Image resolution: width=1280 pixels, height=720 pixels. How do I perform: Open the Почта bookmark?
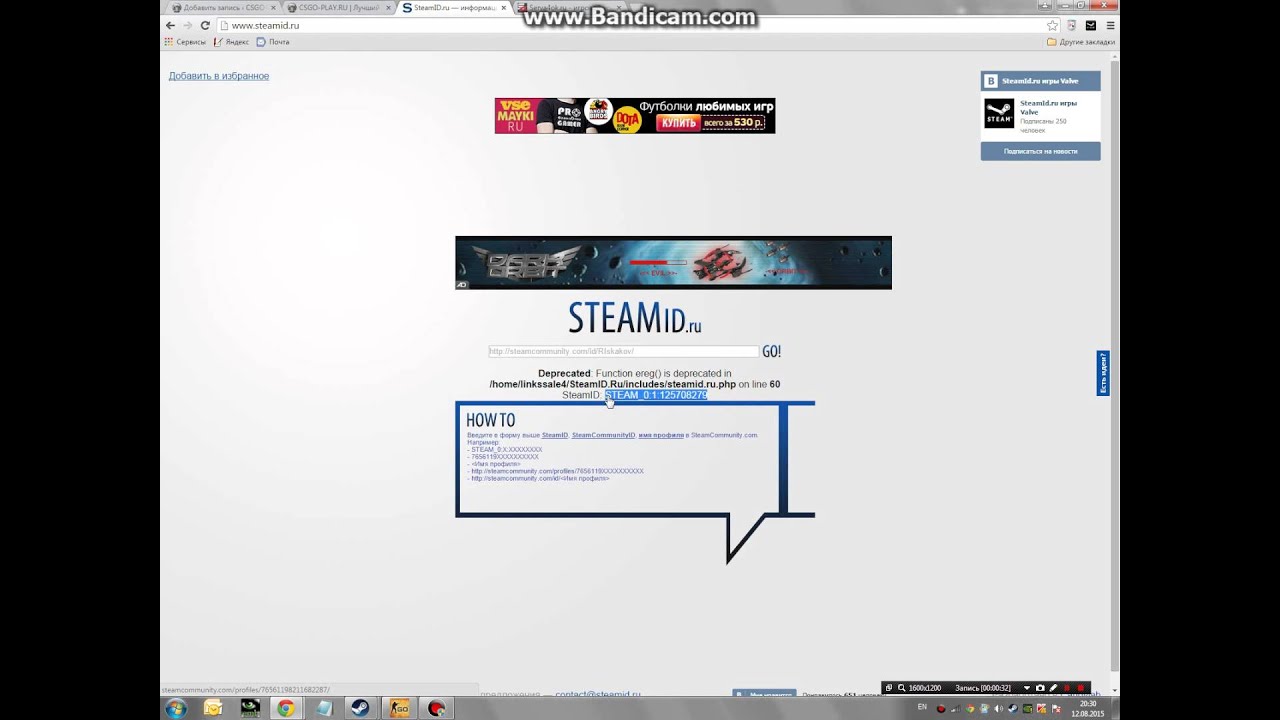pos(273,42)
